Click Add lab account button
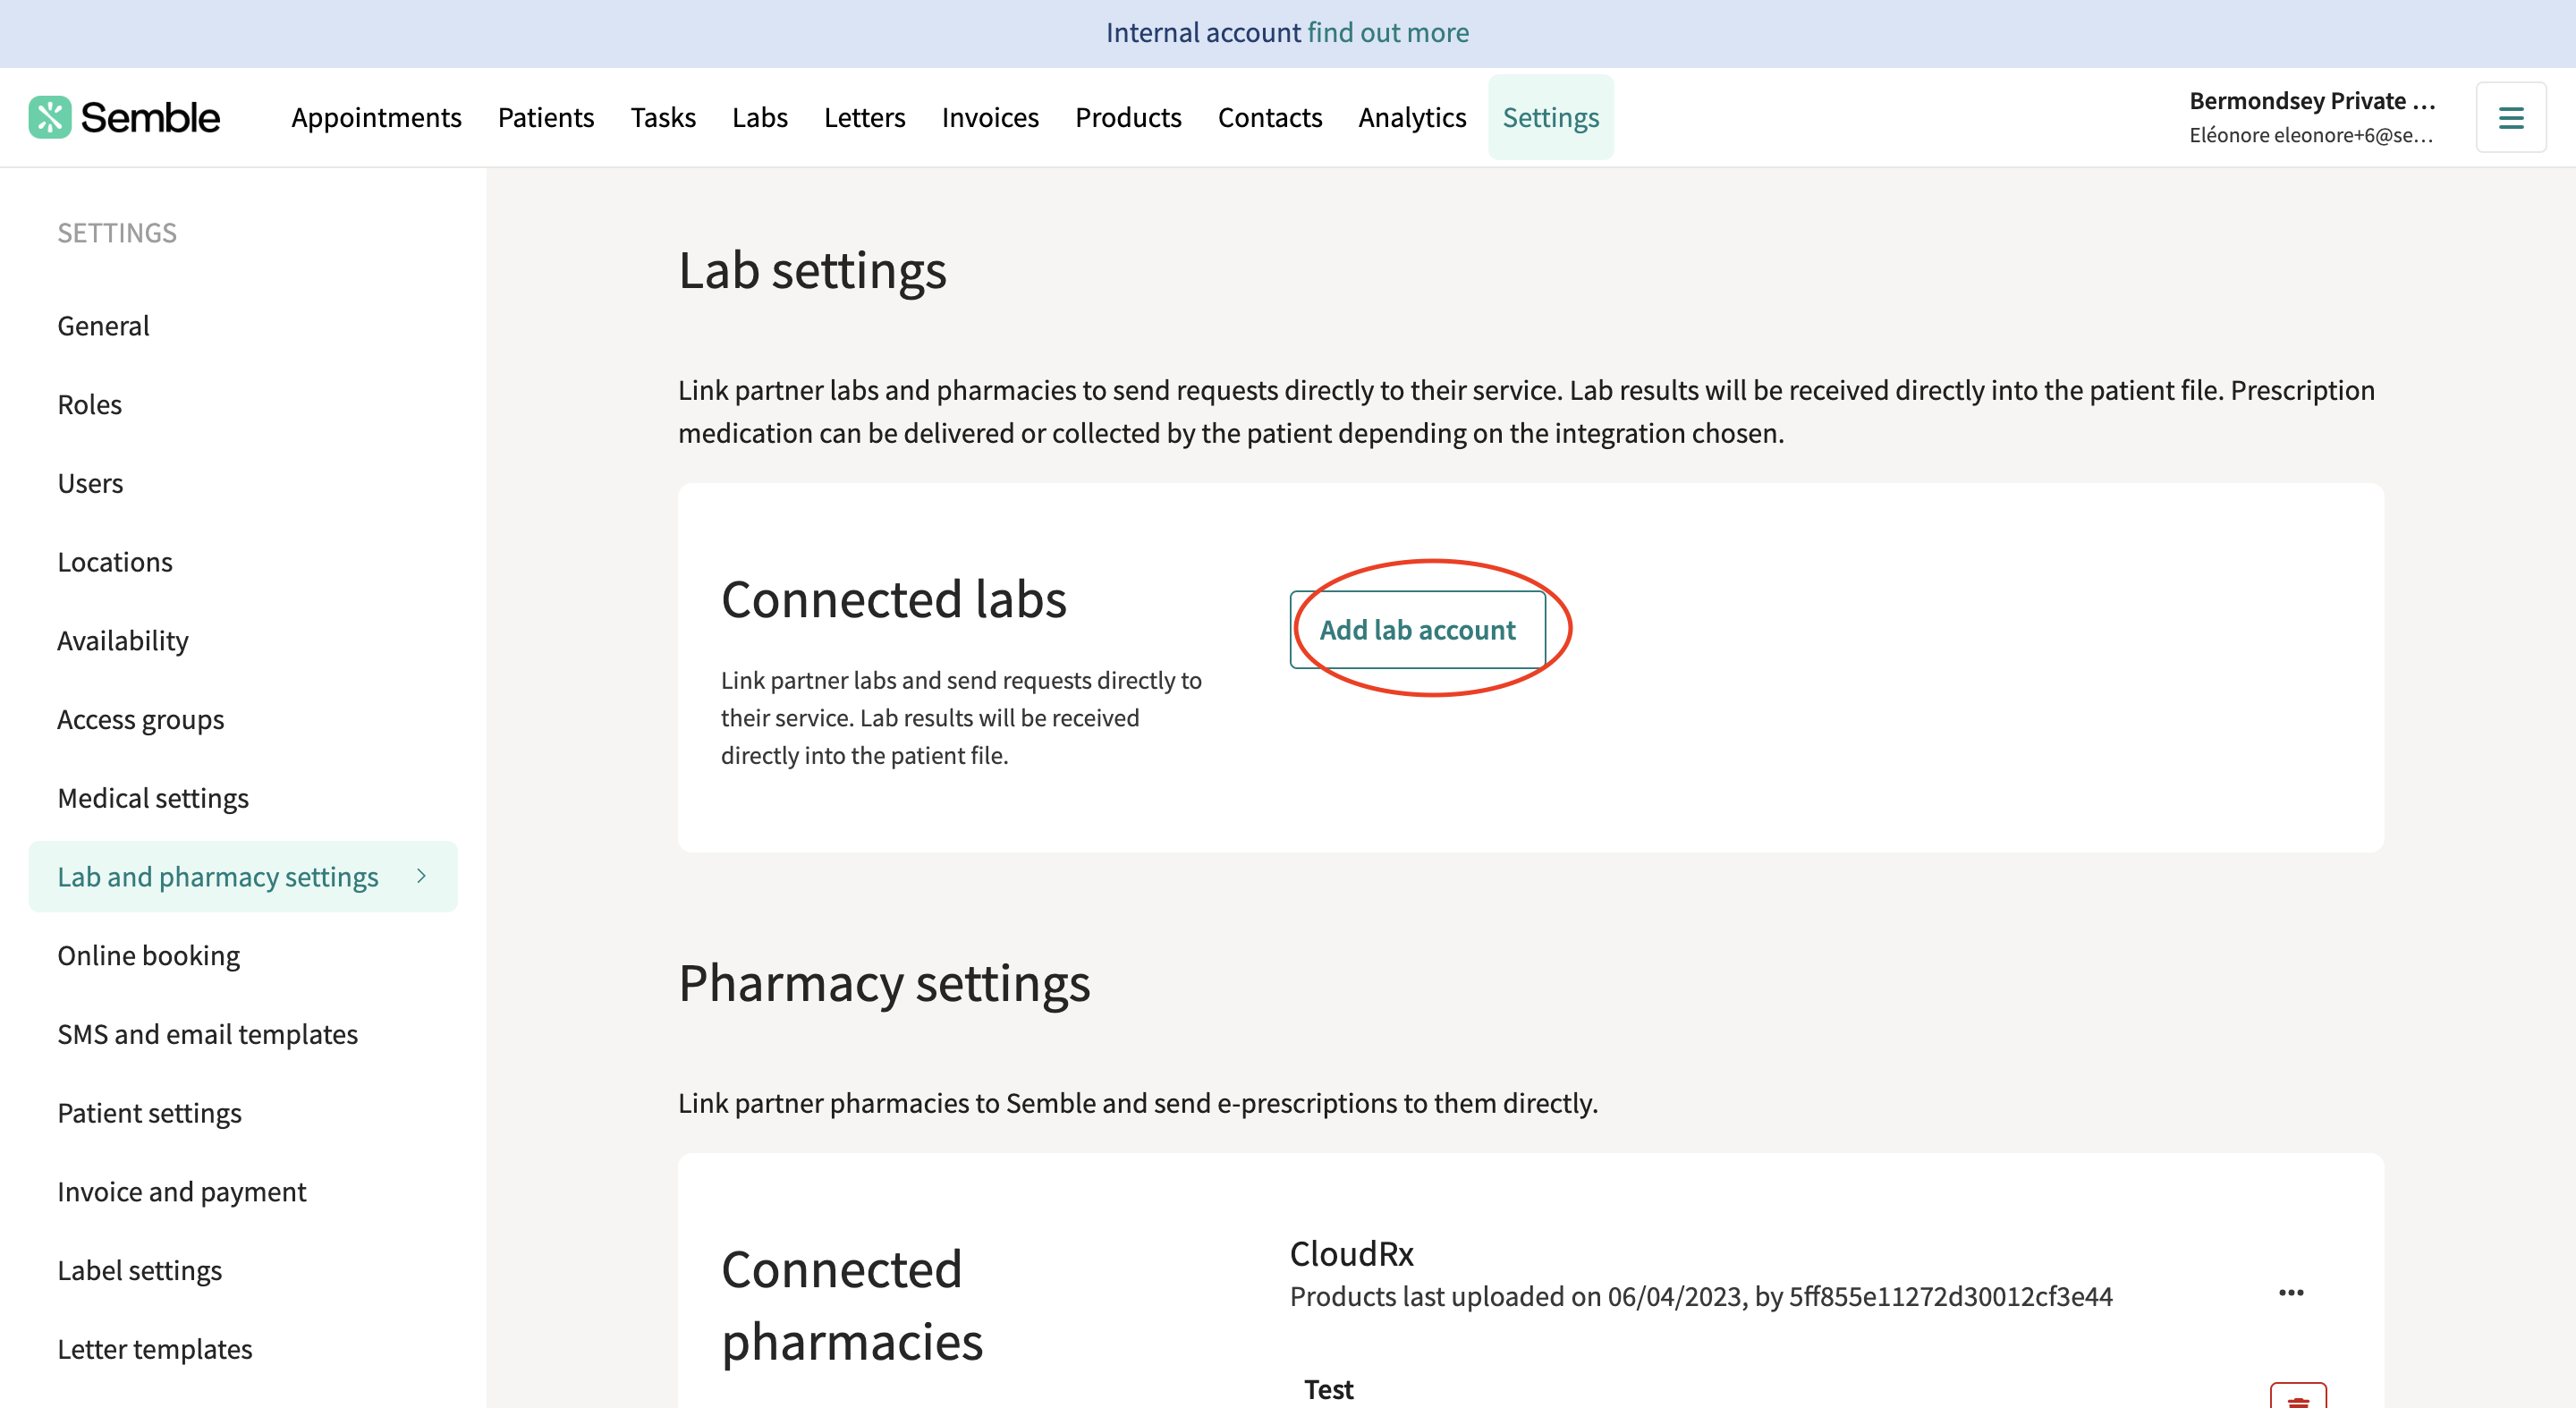This screenshot has height=1408, width=2576. [1416, 629]
